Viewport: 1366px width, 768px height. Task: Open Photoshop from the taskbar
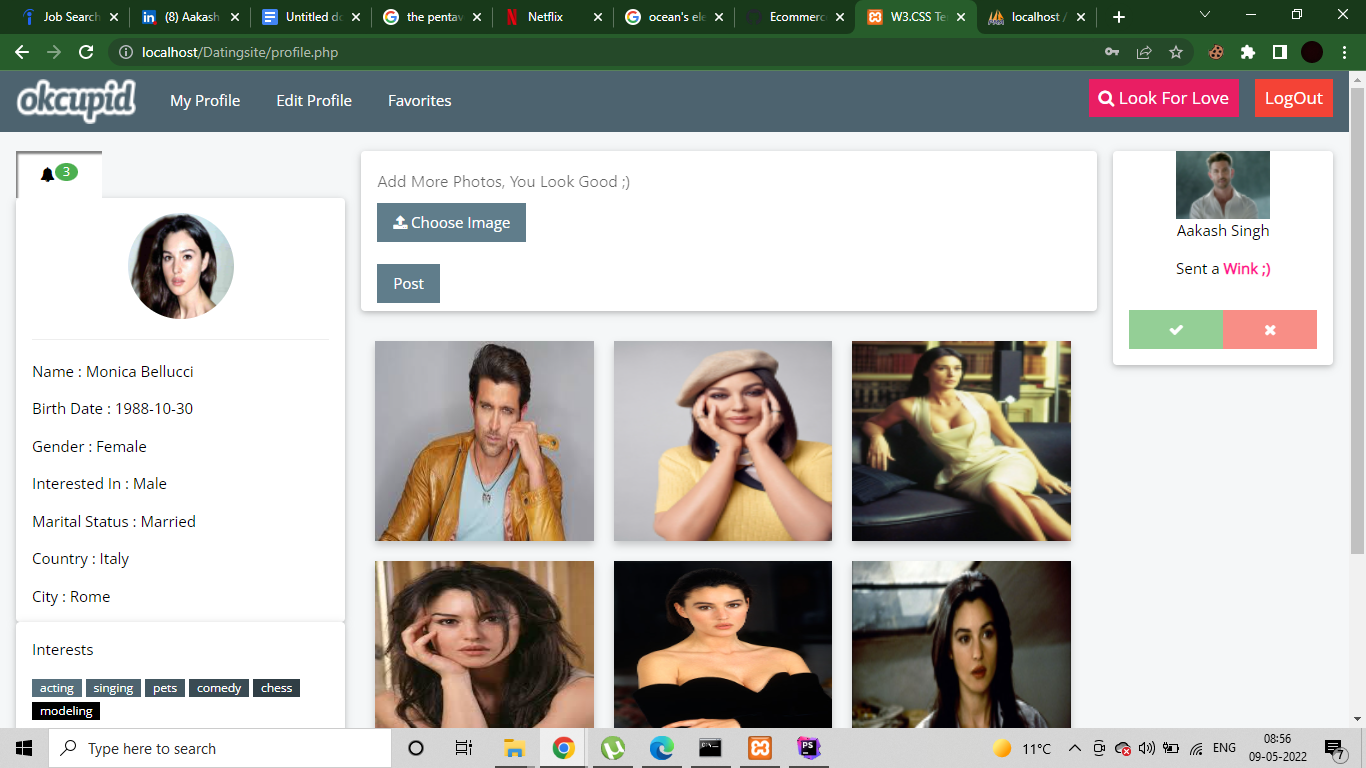pyautogui.click(x=807, y=747)
